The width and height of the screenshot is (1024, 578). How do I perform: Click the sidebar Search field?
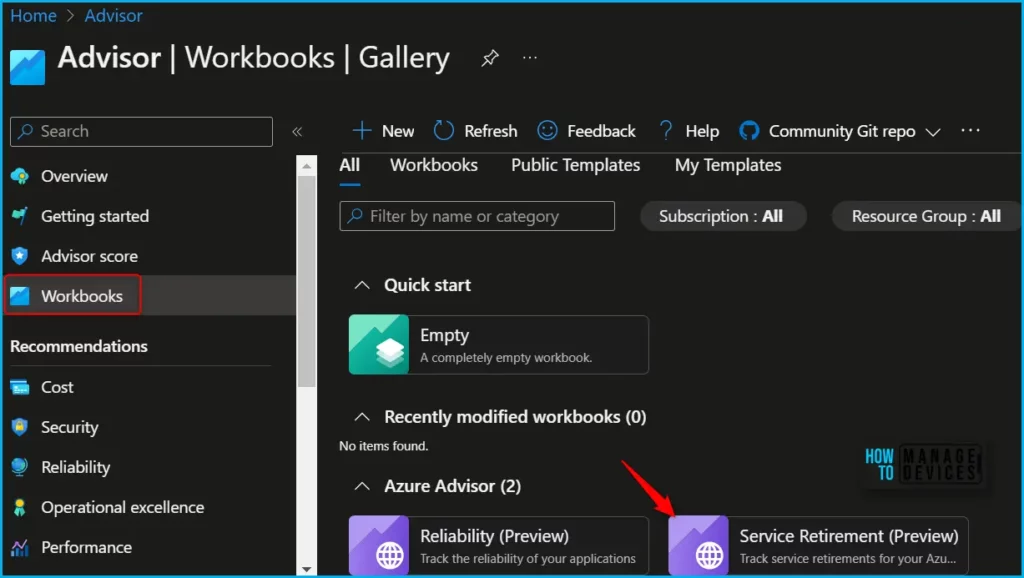141,131
